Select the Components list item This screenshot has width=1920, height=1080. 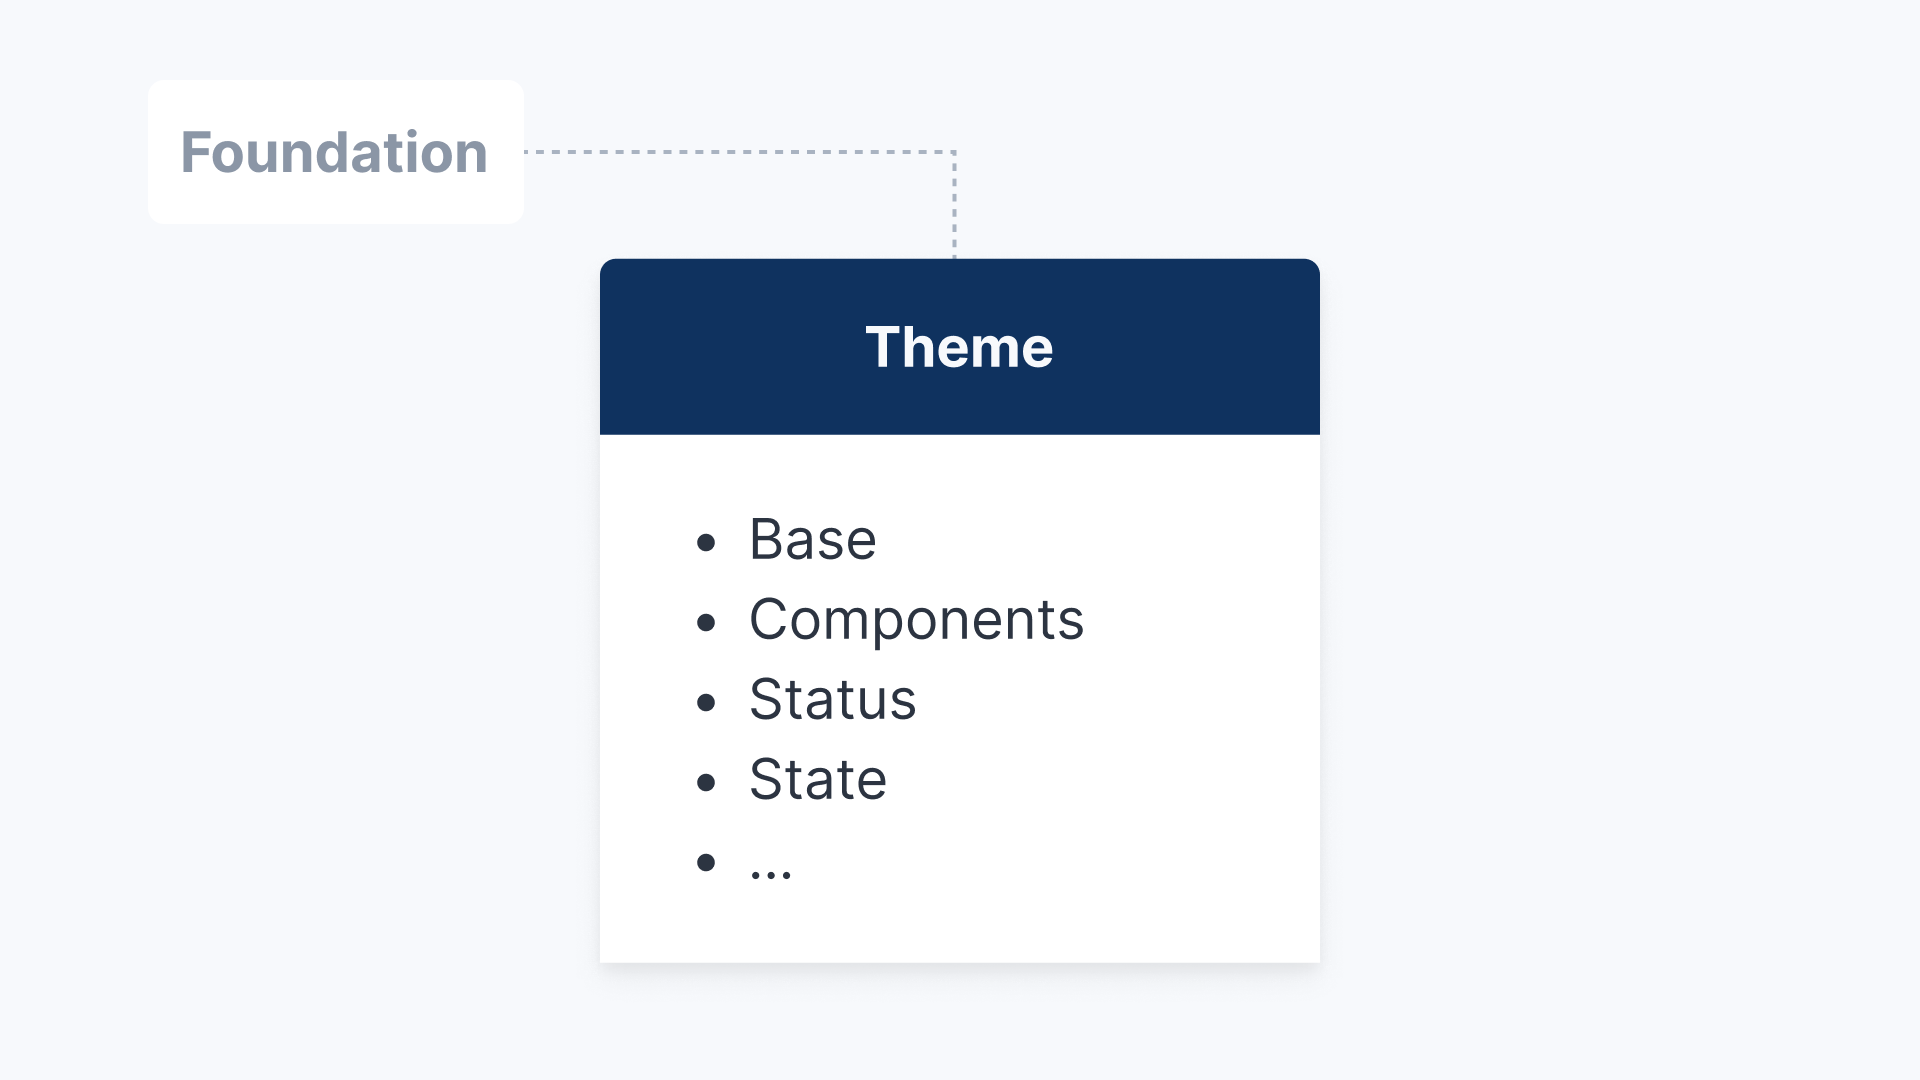point(916,620)
